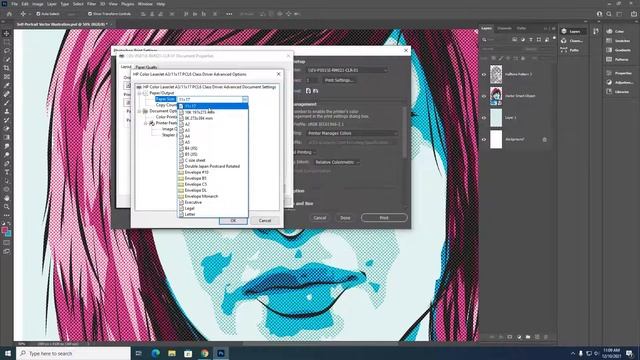Open the Properties panel icon
The width and height of the screenshot is (640, 360).
(x=609, y=73)
